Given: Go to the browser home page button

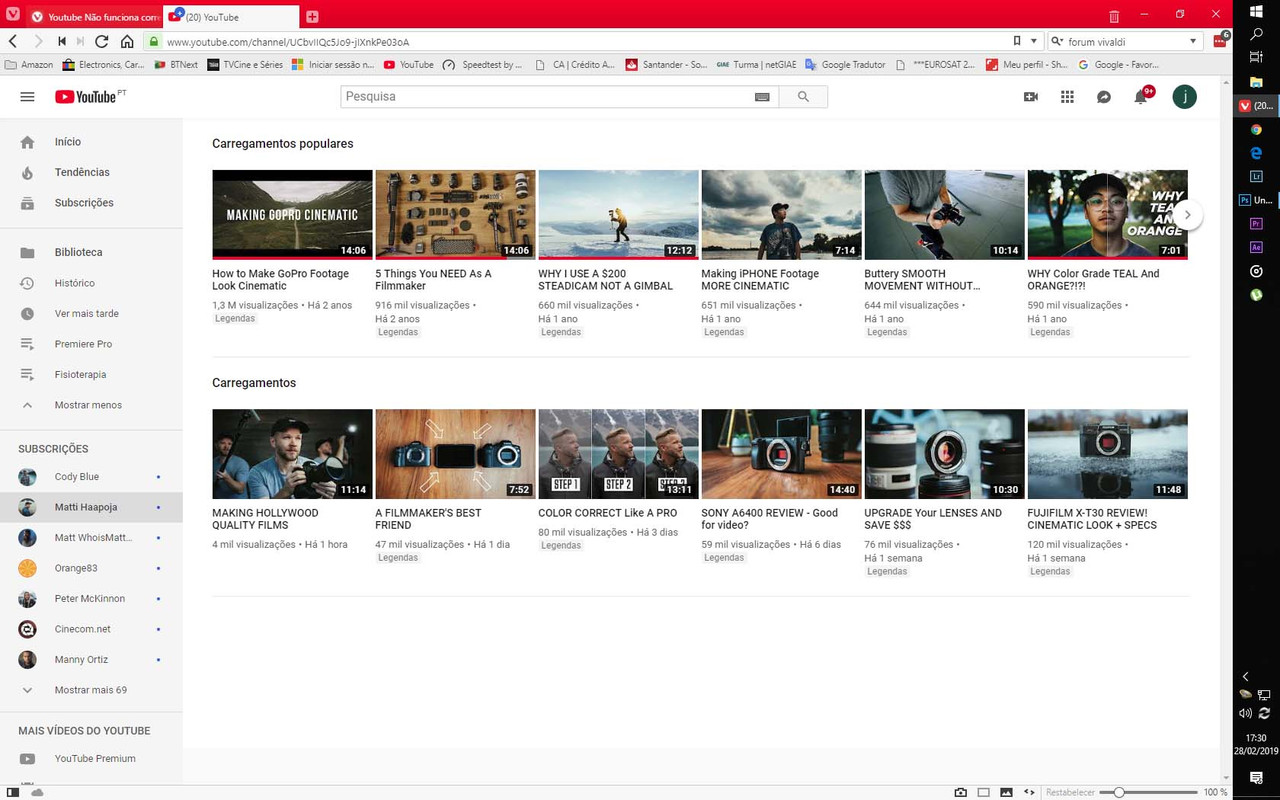Looking at the screenshot, I should point(127,41).
